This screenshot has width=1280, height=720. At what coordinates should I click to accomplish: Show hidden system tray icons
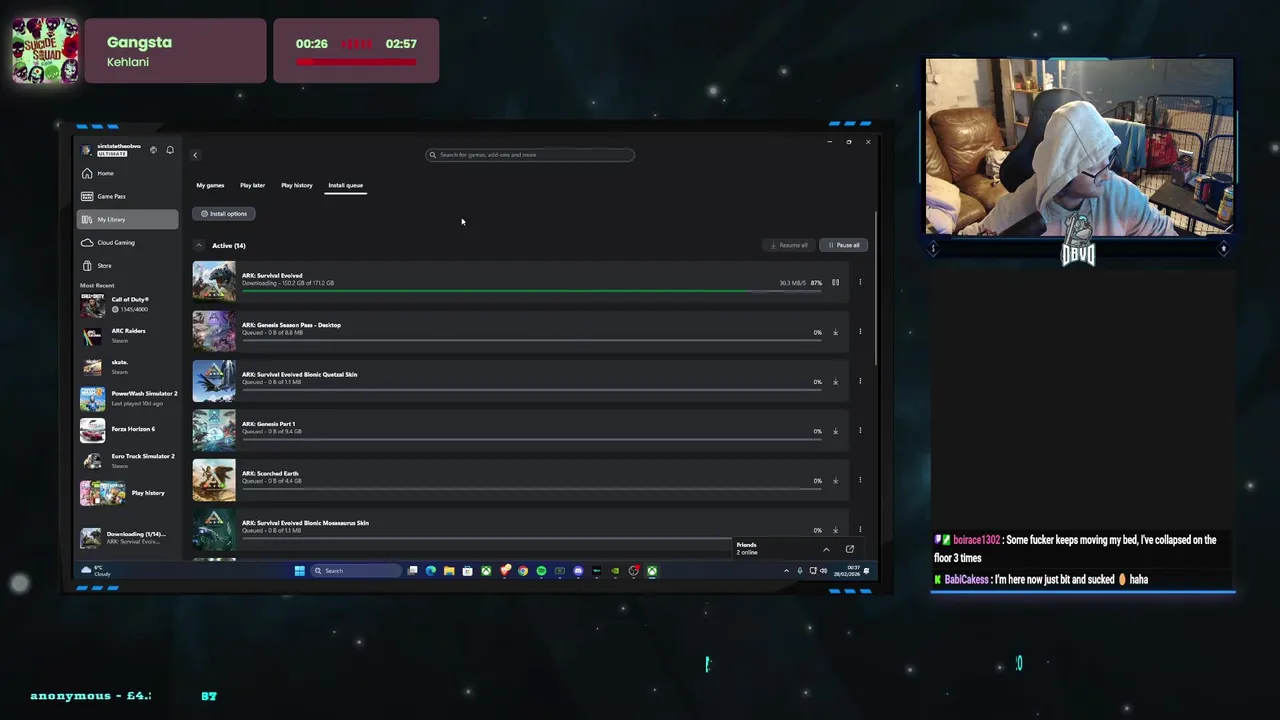point(786,571)
